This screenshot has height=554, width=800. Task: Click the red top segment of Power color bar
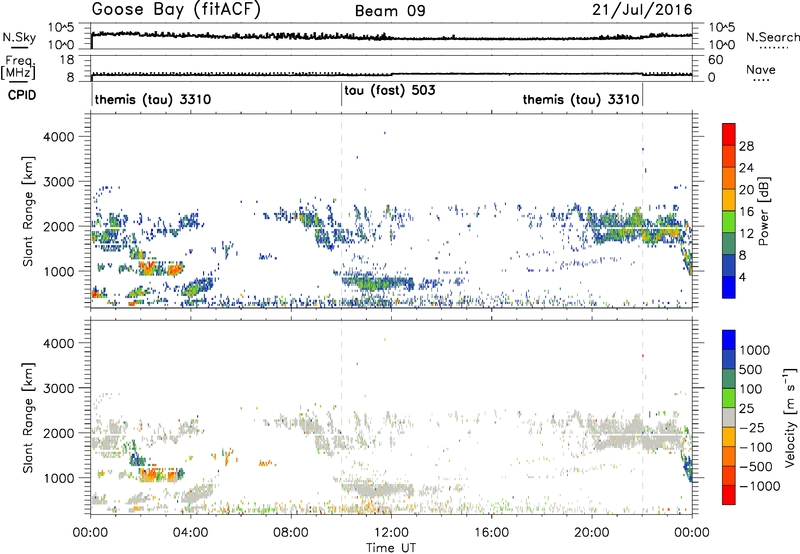point(729,134)
